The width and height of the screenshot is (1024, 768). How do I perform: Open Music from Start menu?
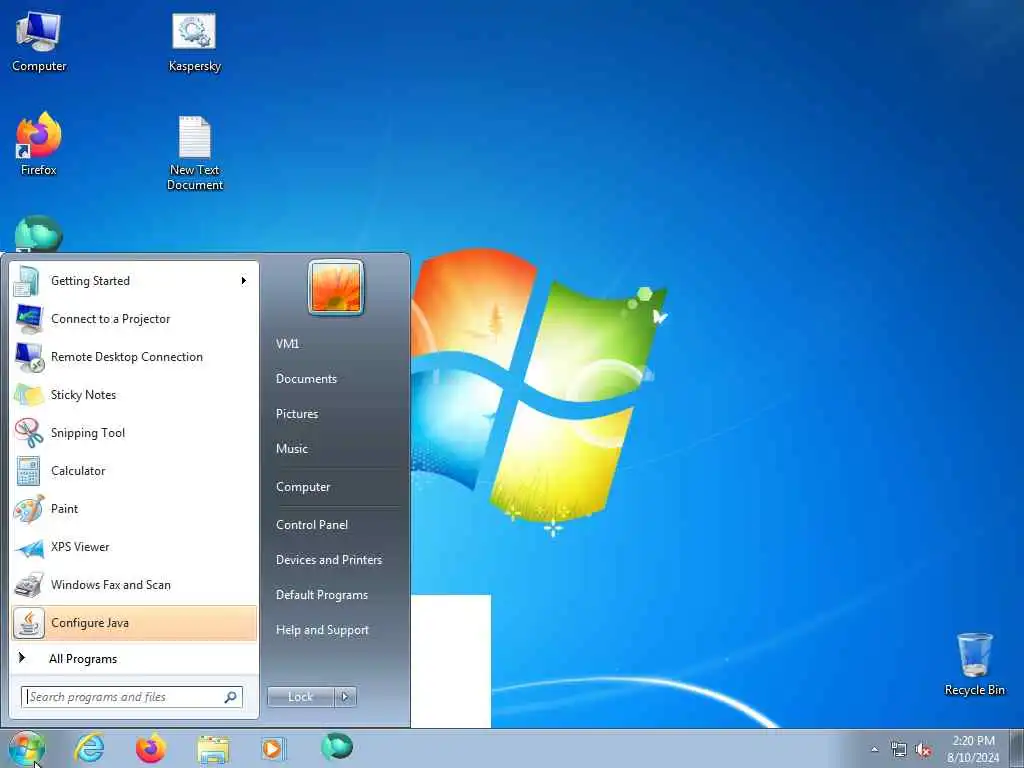click(292, 449)
